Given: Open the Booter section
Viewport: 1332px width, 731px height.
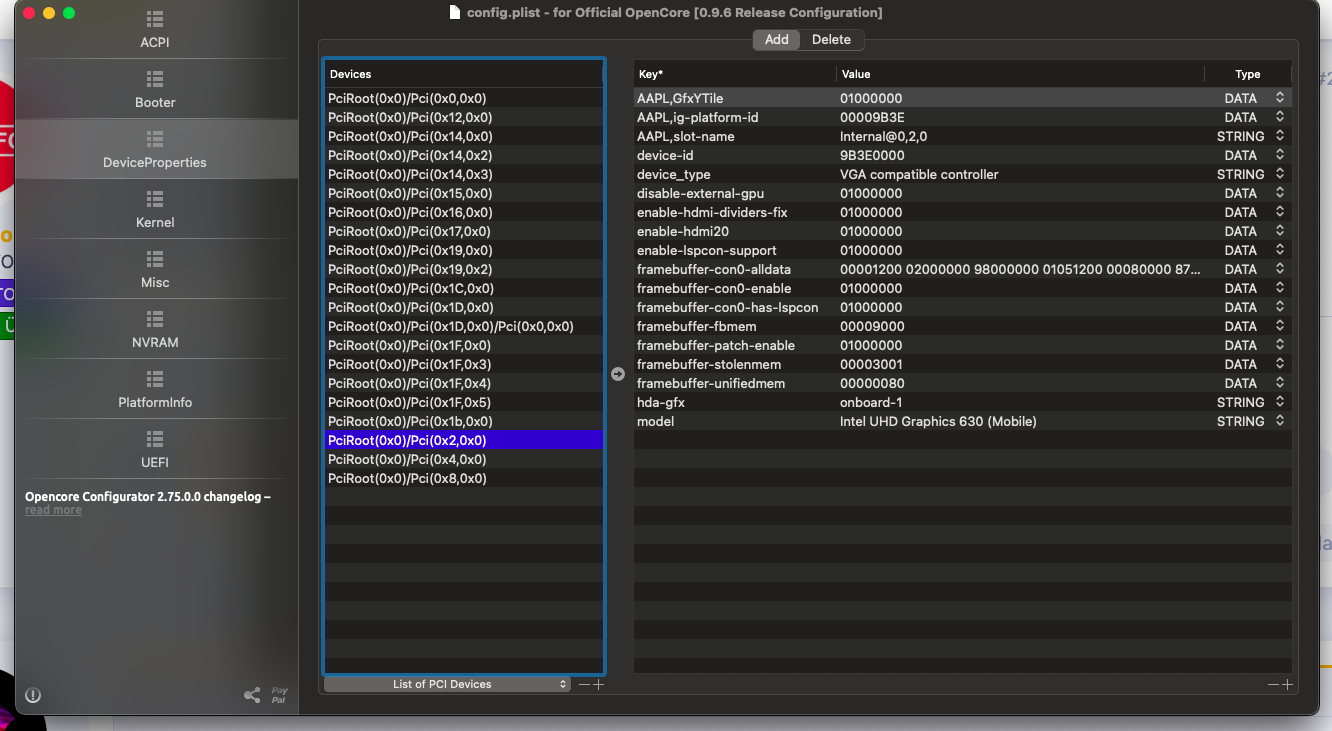Looking at the screenshot, I should pos(155,90).
